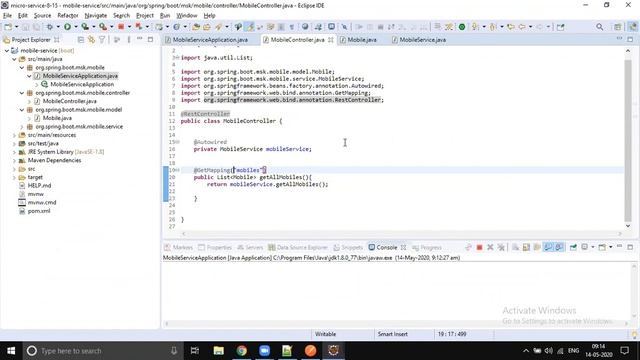Close the MobileController.java tab
Viewport: 640px width, 360px height.
coord(330,40)
